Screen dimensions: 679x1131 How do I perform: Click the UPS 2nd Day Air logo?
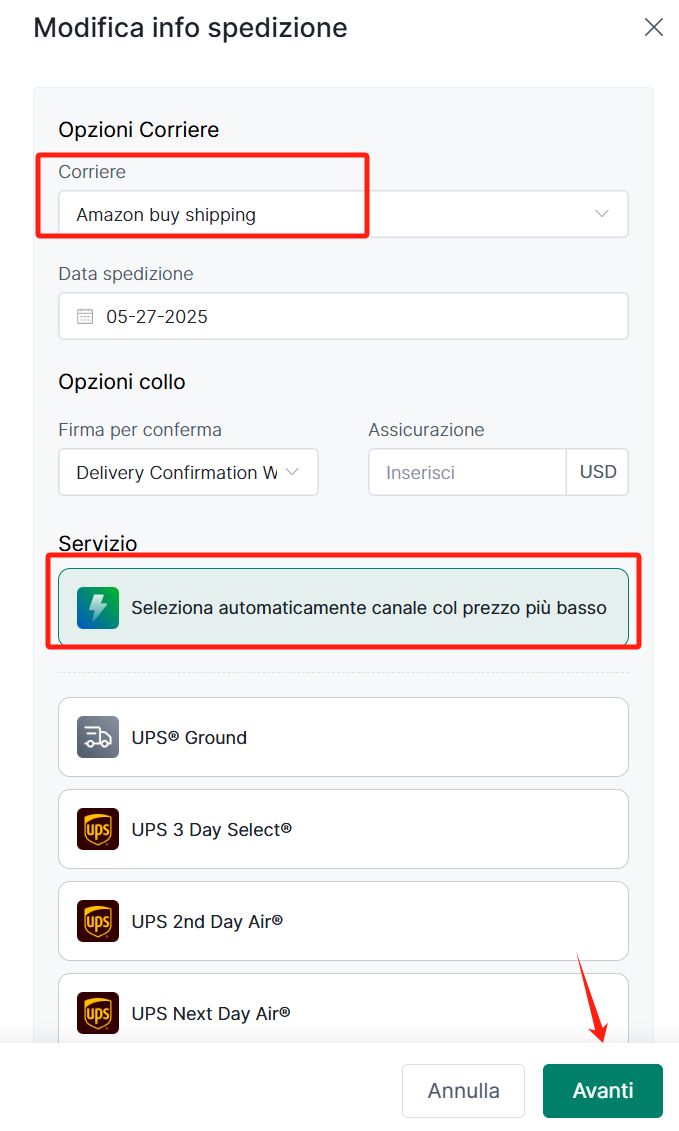(98, 921)
